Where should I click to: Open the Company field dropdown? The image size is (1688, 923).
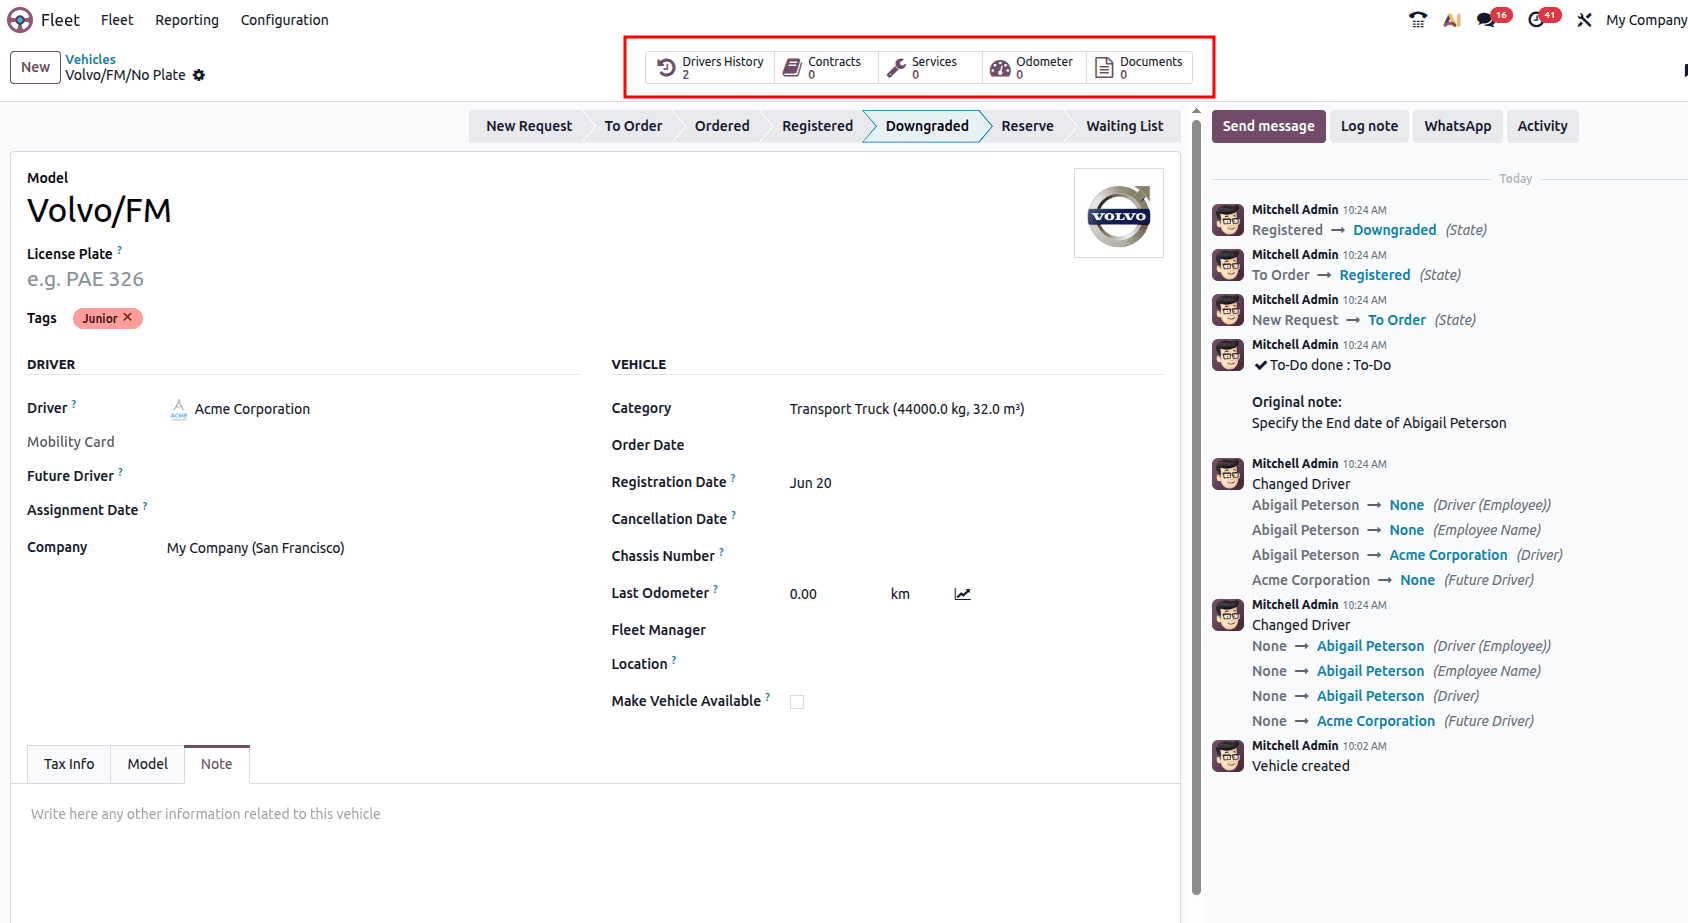372,548
